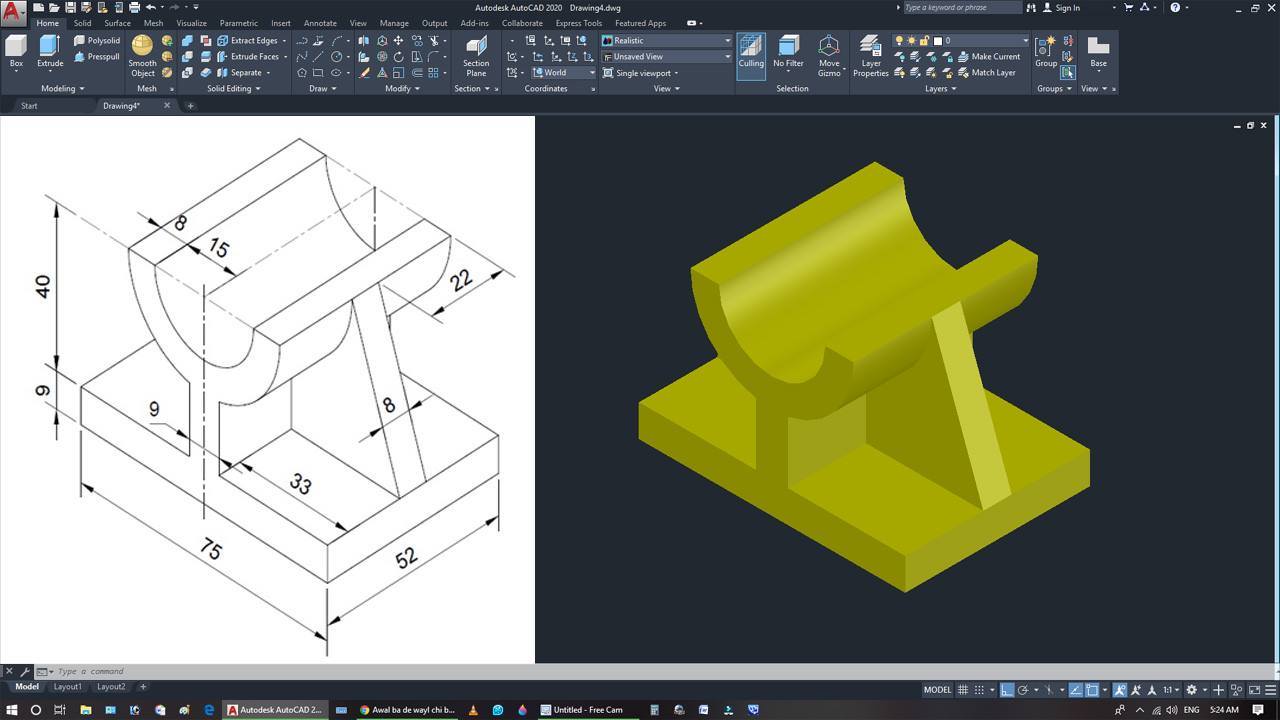Activate the Move Gizmo tool
The width and height of the screenshot is (1280, 720).
tap(829, 56)
